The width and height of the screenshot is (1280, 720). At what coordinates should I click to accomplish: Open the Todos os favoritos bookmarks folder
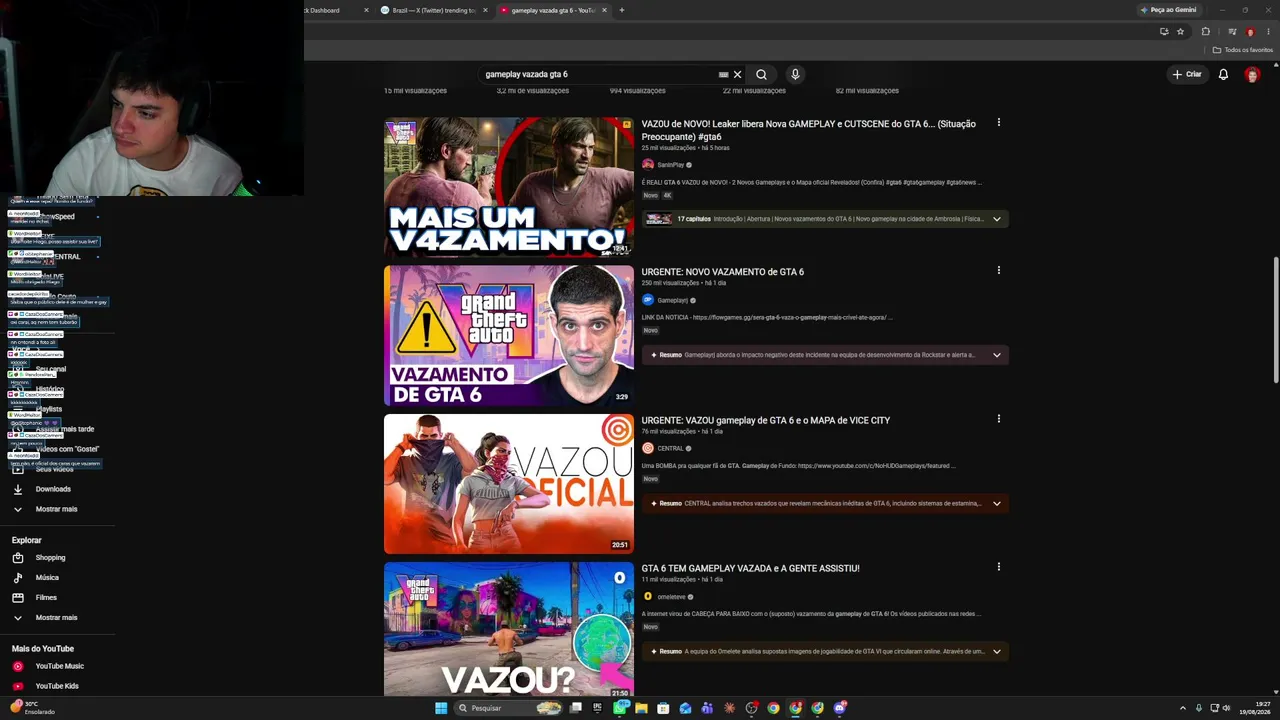[1243, 50]
